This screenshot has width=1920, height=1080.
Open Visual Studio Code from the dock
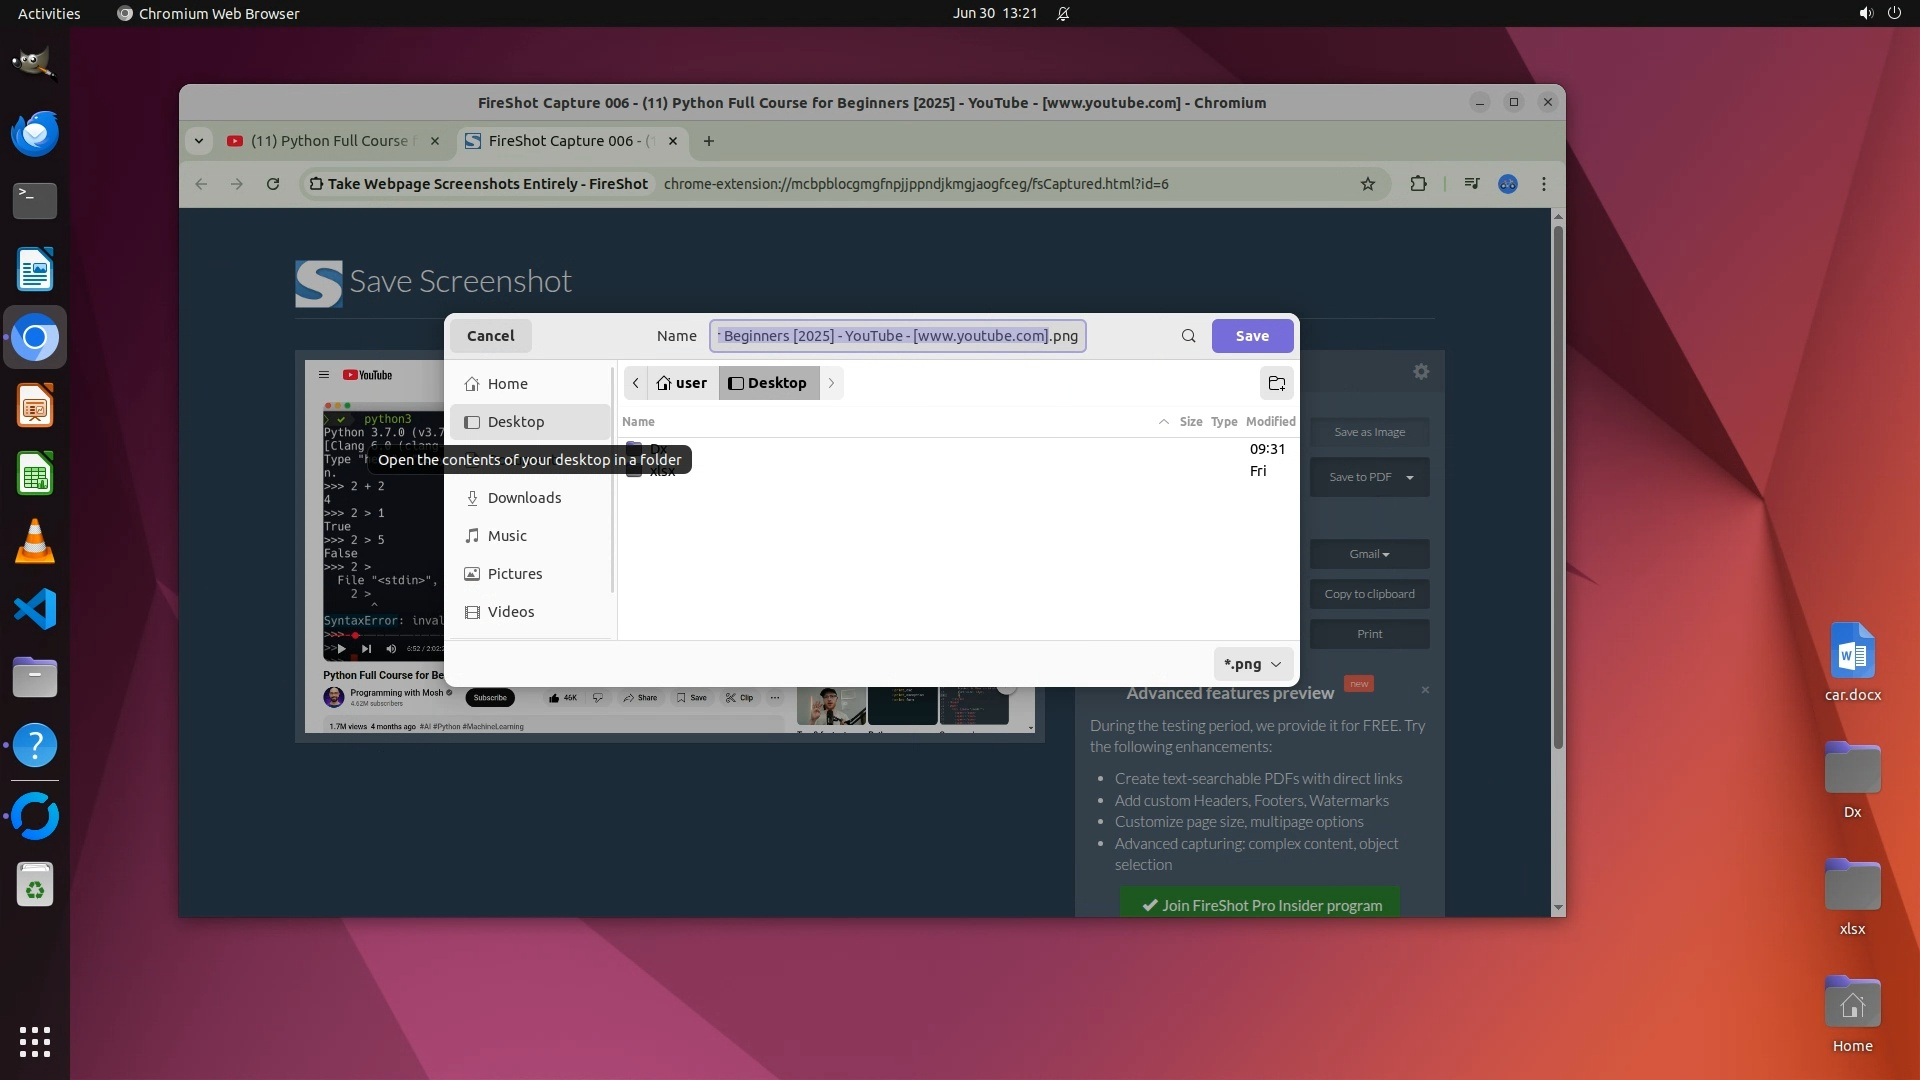[x=35, y=609]
